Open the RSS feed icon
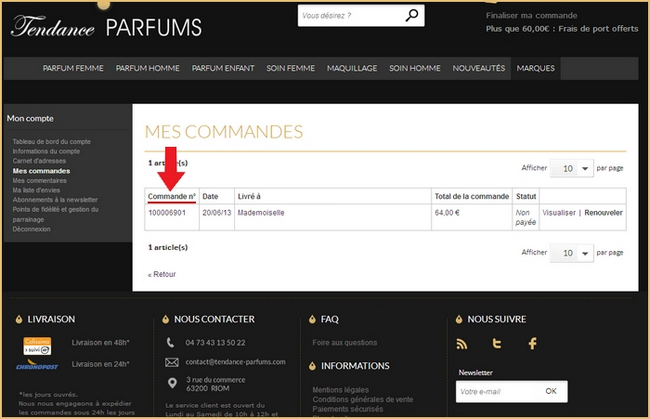The height and width of the screenshot is (419, 650). 462,344
